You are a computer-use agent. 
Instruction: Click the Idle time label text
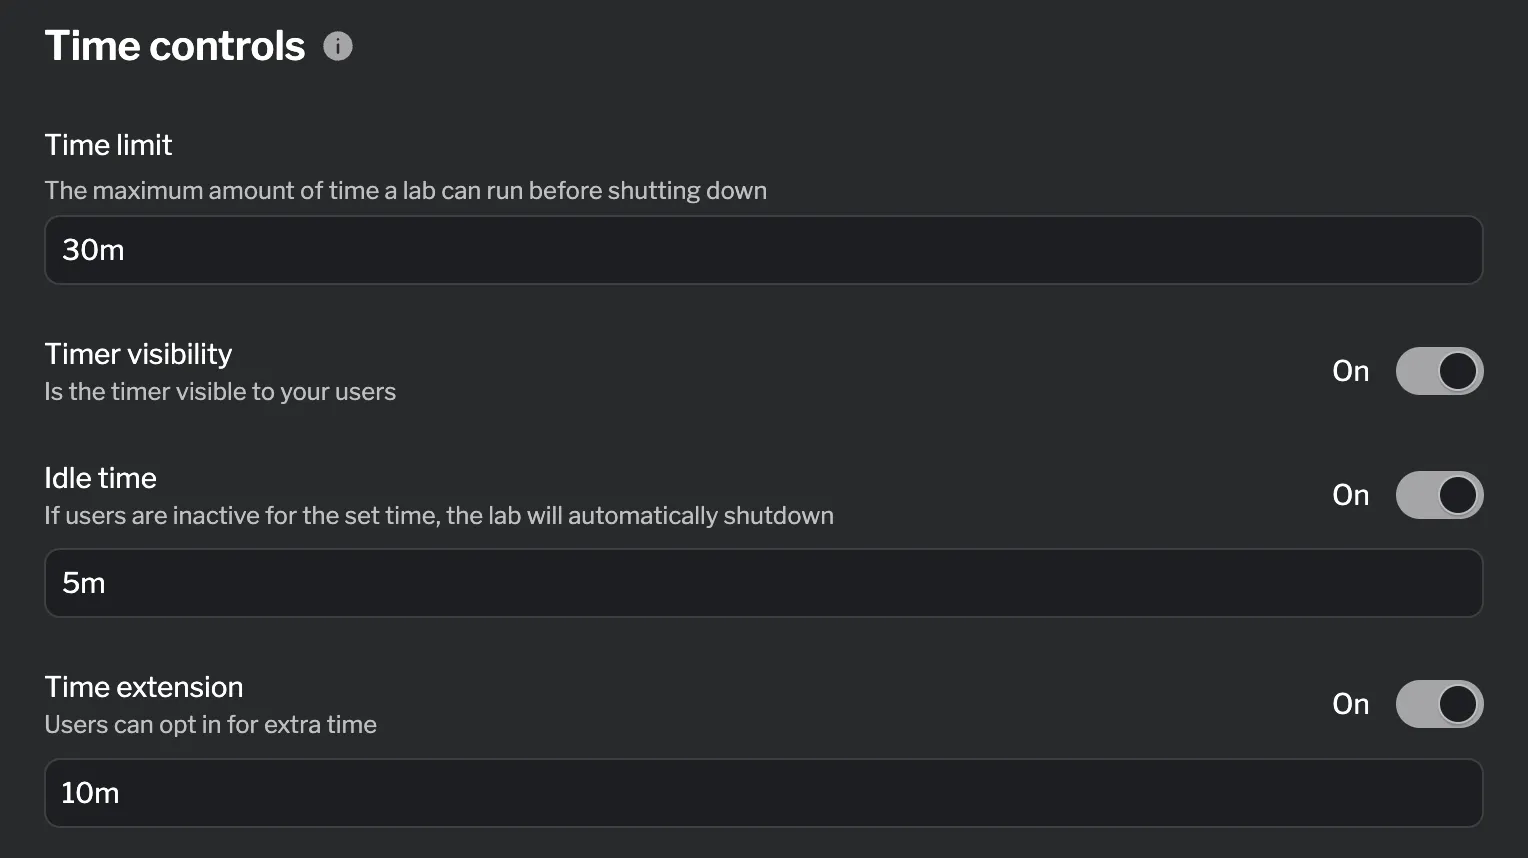(x=100, y=478)
